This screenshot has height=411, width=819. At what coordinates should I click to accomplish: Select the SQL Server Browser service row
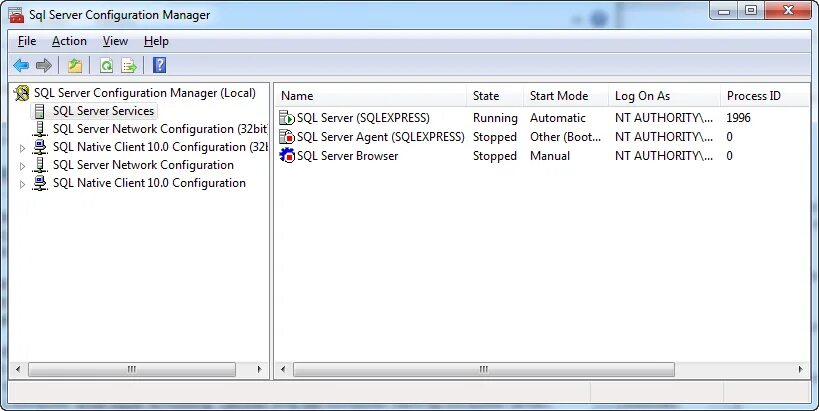tap(542, 156)
